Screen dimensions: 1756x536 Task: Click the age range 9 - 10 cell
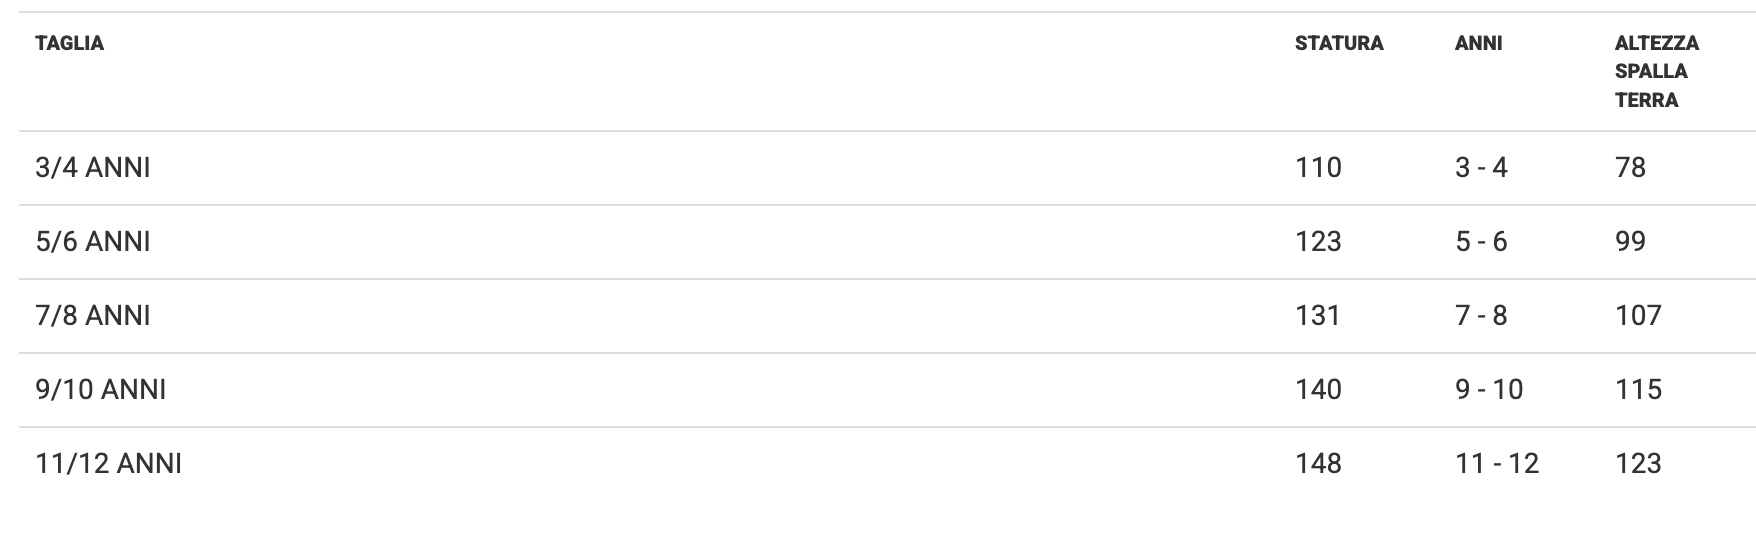click(x=1488, y=389)
